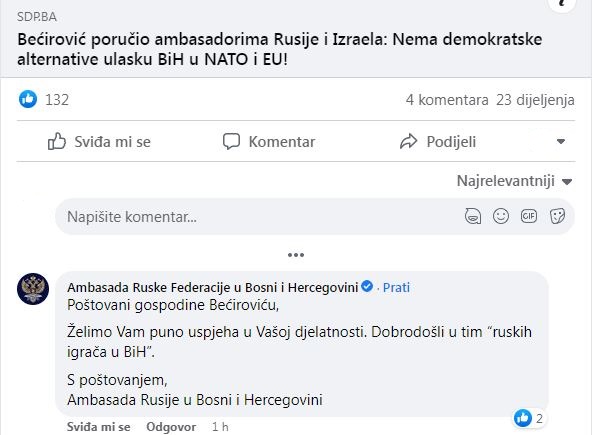The width and height of the screenshot is (592, 435).
Task: Click the verified badge beside the embassy name
Action: (x=367, y=286)
